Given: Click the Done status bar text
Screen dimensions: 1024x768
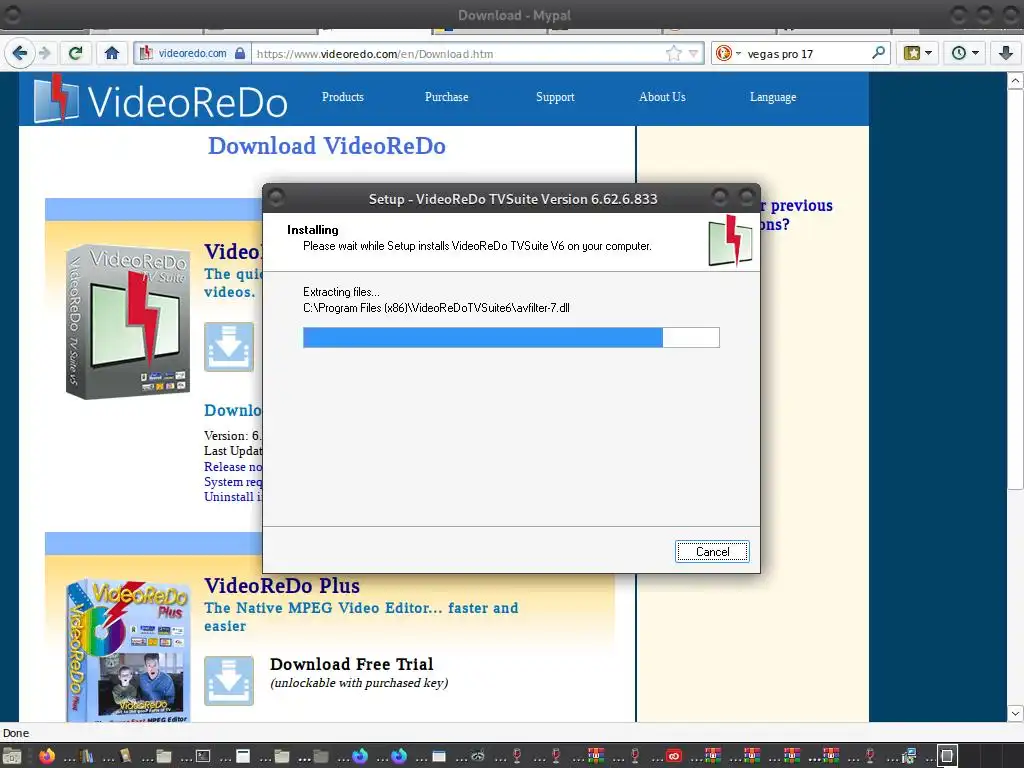Looking at the screenshot, I should (x=16, y=733).
